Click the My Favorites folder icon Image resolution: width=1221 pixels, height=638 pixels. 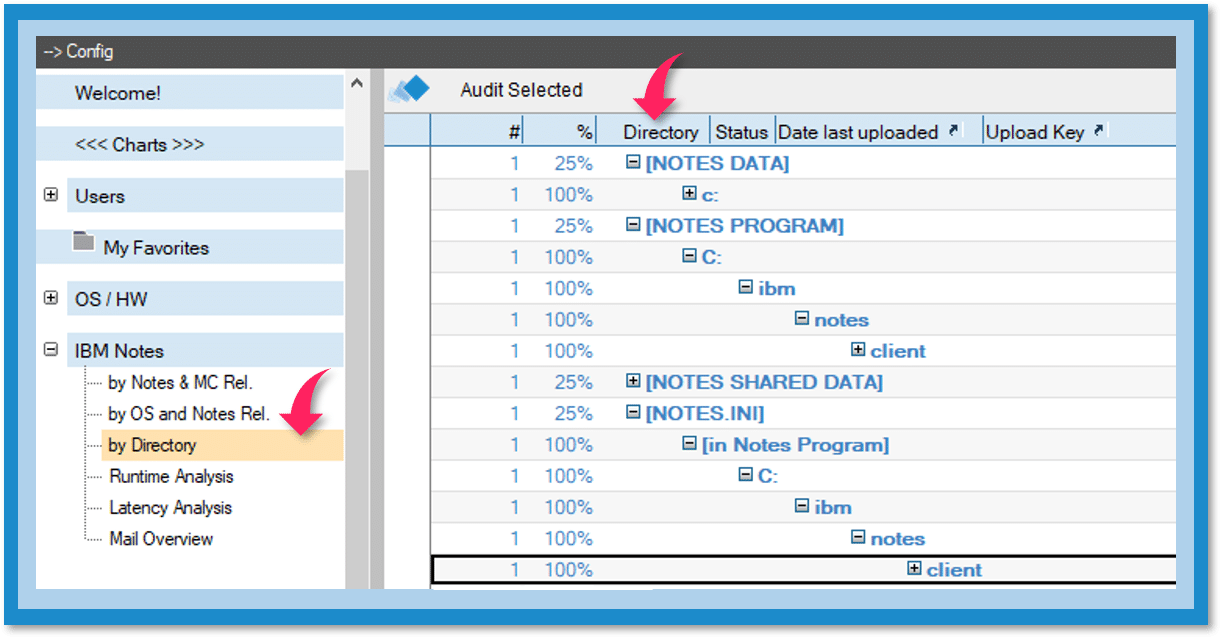[x=84, y=243]
